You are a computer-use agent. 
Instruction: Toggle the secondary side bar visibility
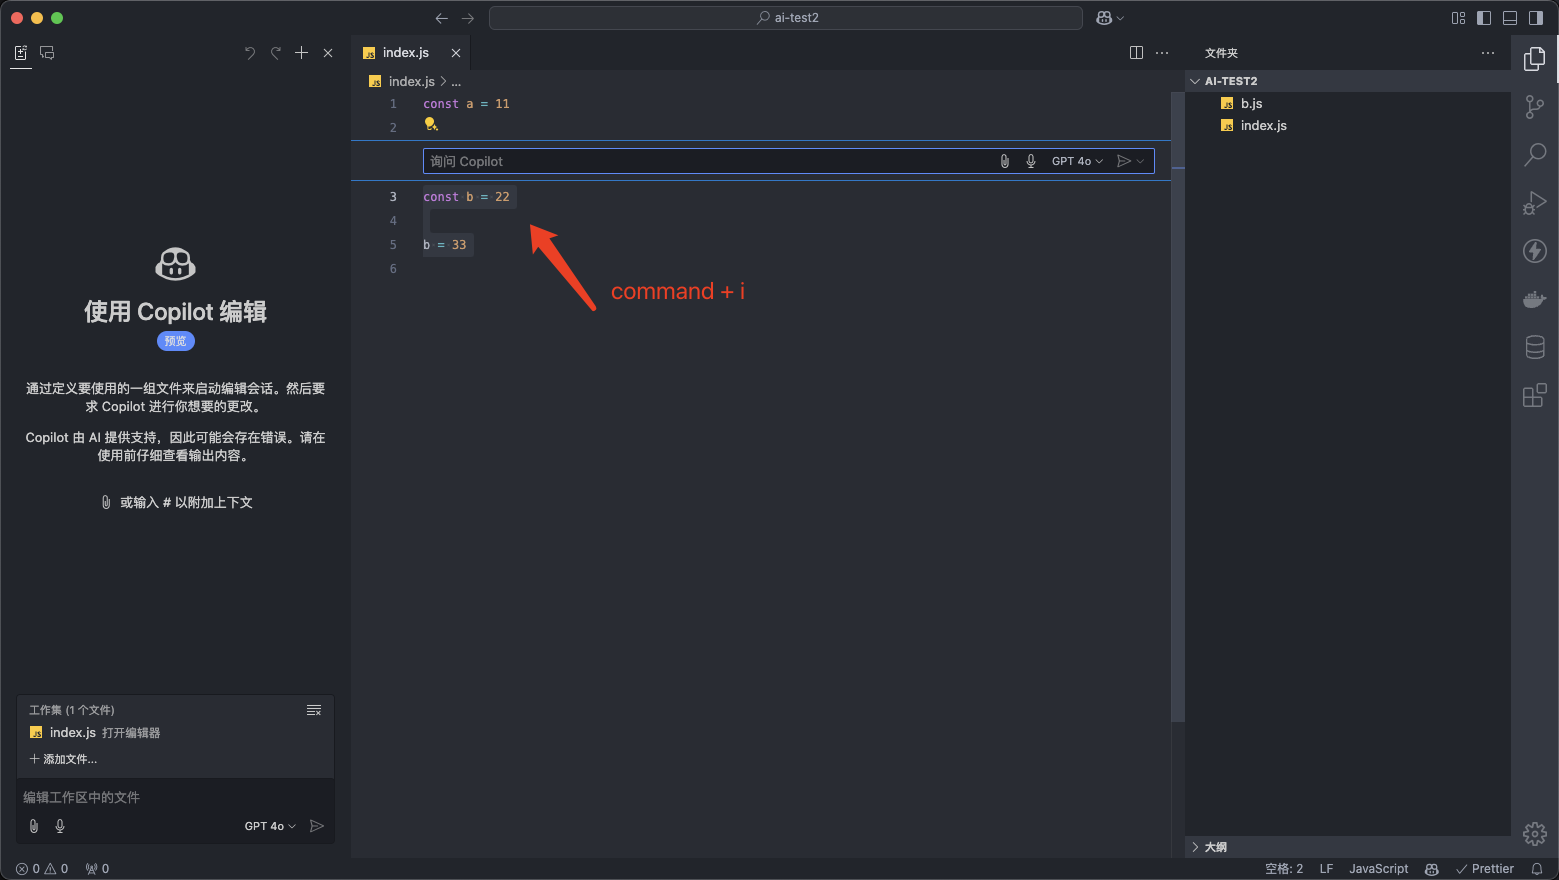(x=1536, y=18)
